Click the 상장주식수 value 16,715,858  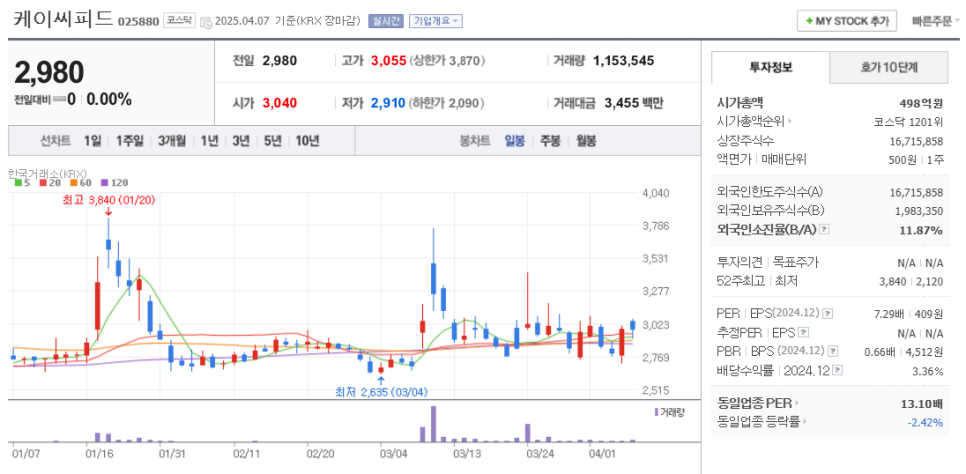[916, 141]
